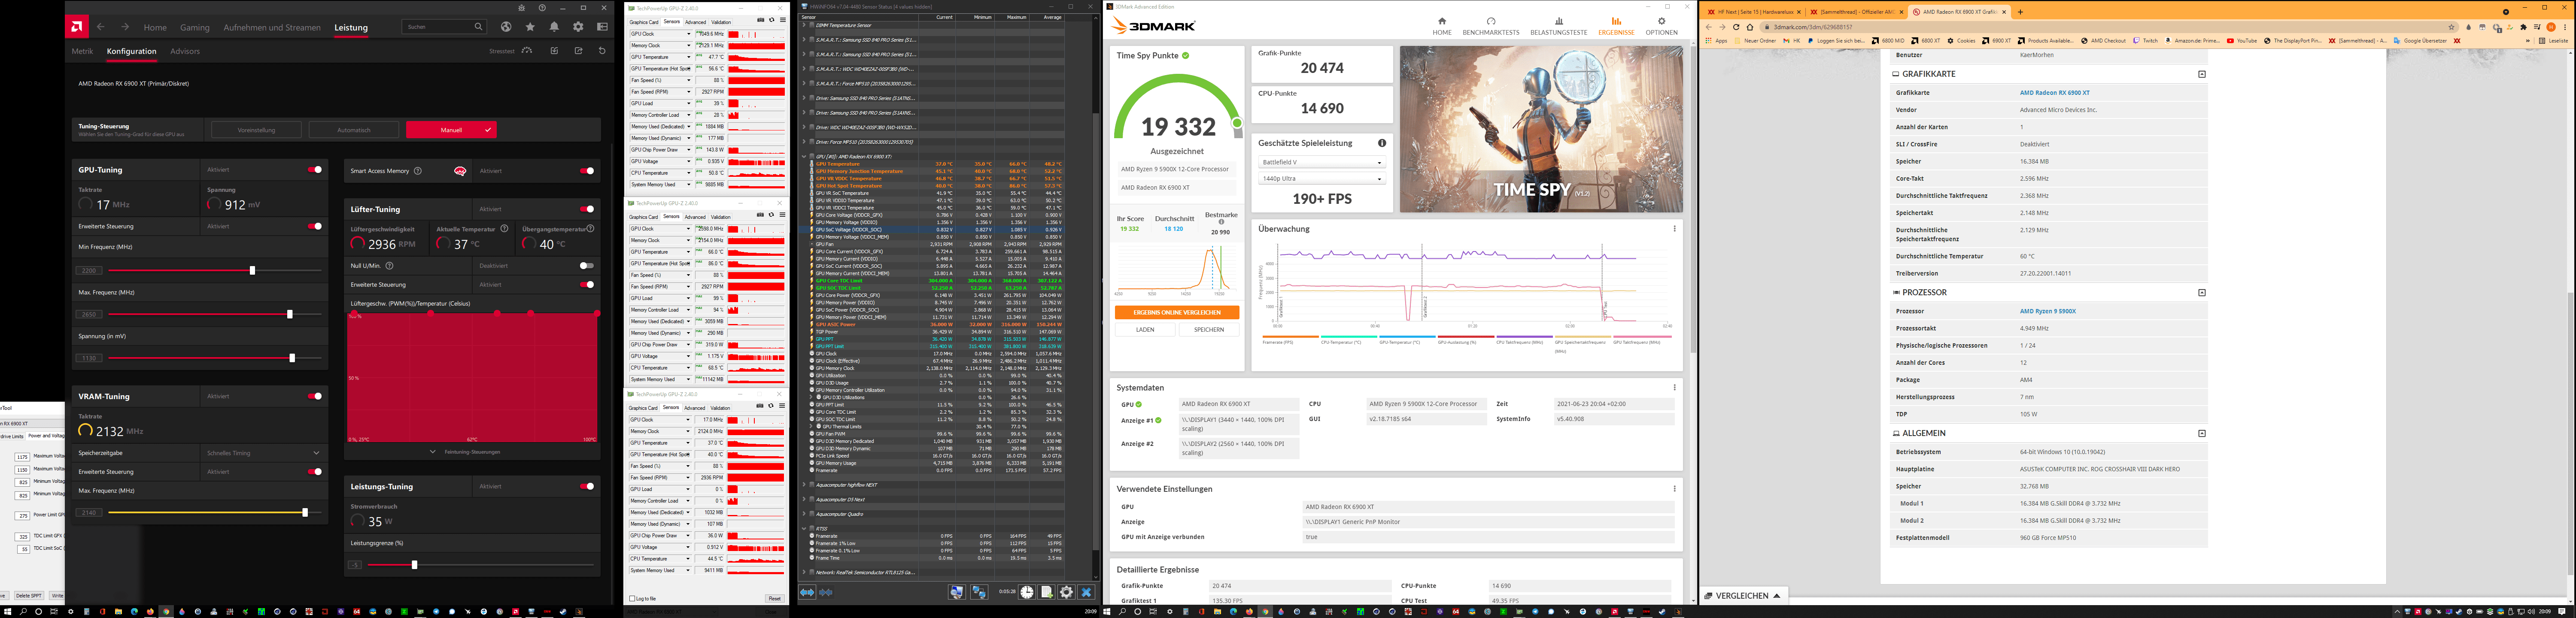Click the Radeon bug report icon

pyautogui.click(x=523, y=8)
